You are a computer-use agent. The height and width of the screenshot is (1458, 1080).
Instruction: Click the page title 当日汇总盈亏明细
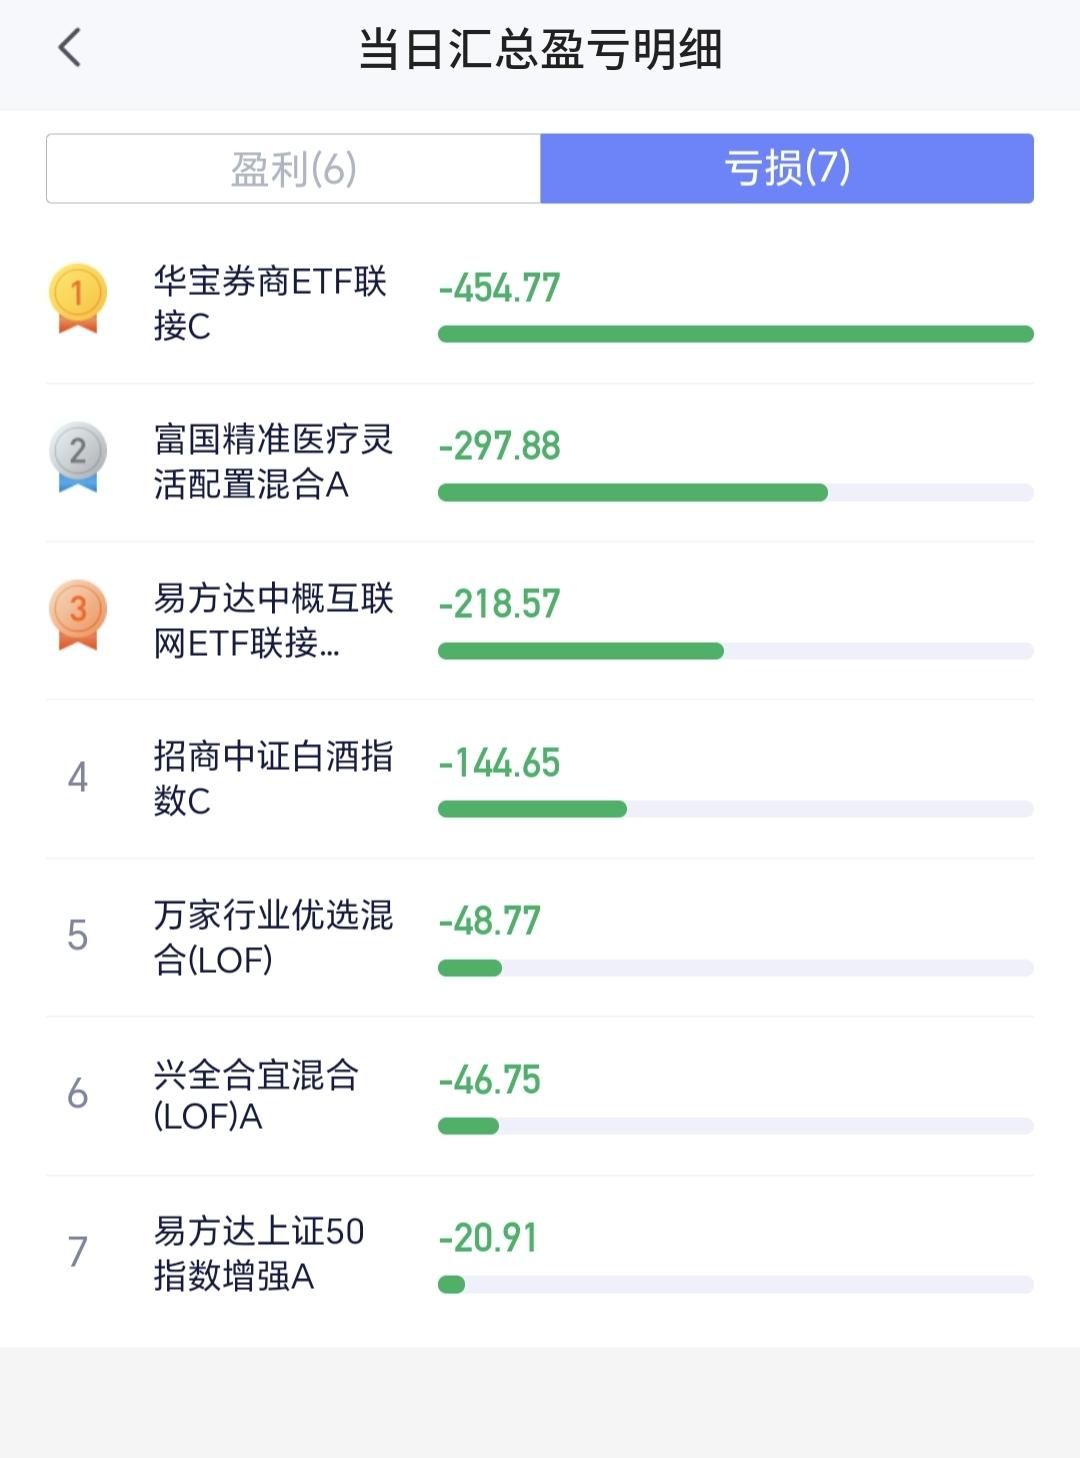pos(540,49)
